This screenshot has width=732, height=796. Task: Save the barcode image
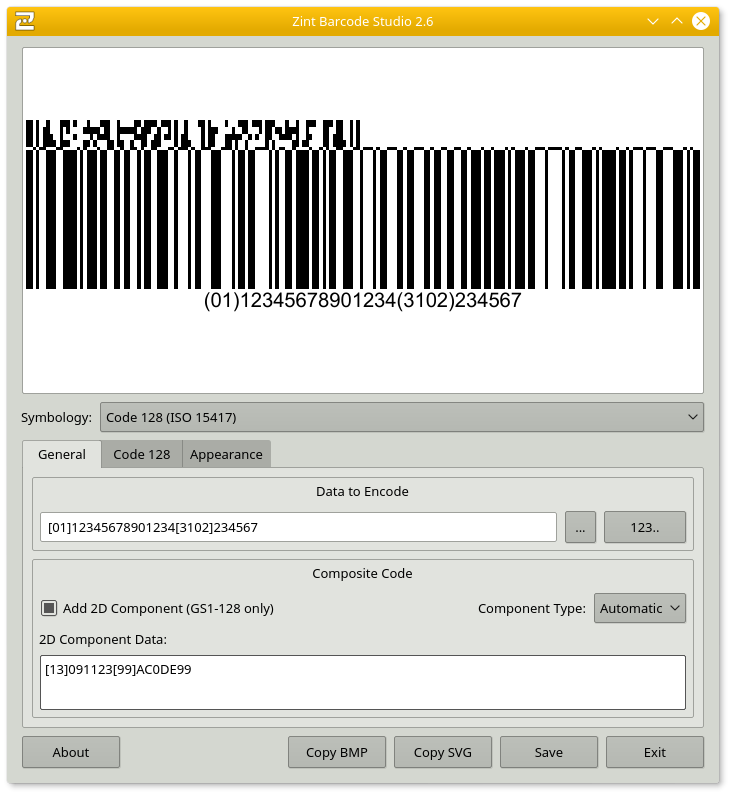click(549, 752)
